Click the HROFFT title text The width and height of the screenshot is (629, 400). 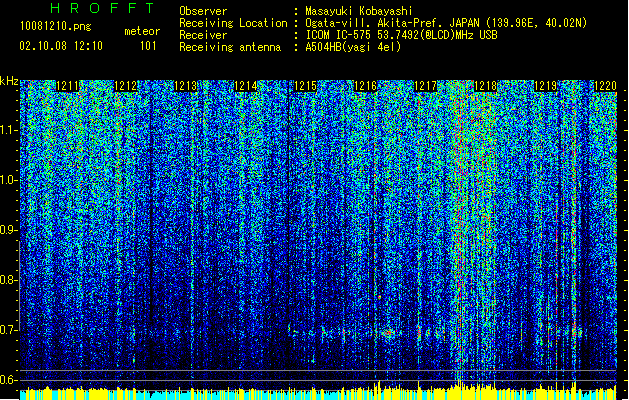(103, 8)
